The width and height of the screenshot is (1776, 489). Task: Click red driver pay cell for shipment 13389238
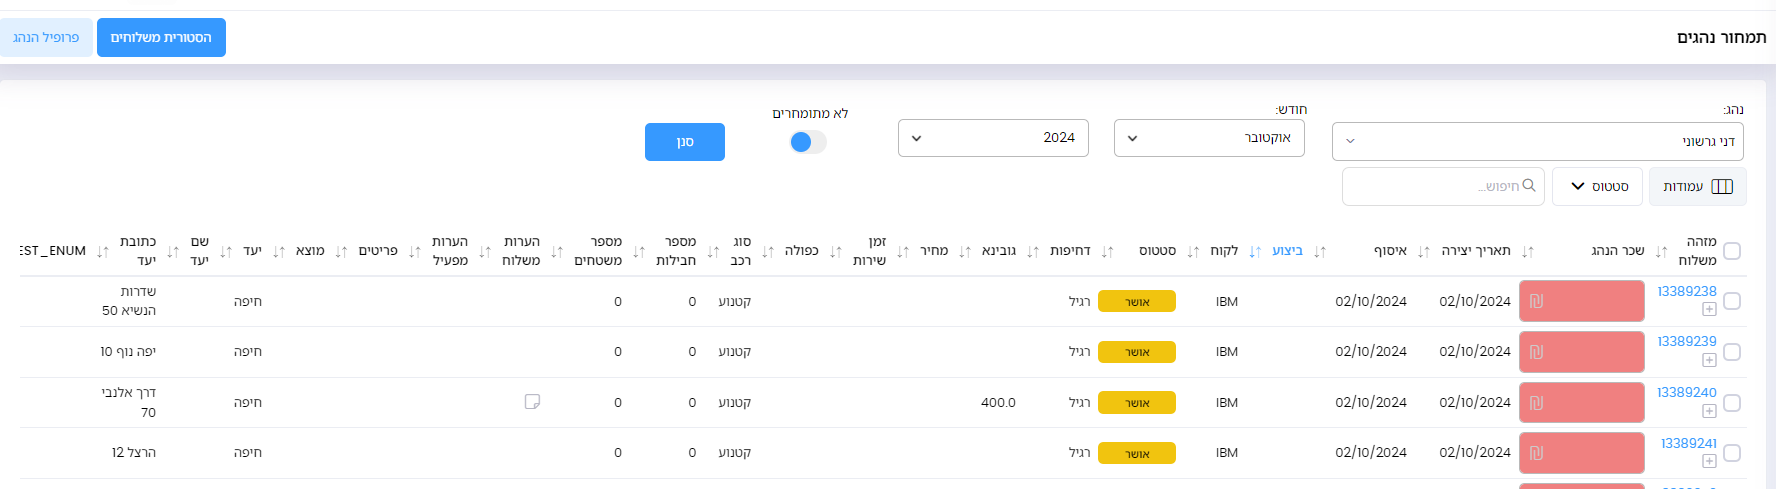(1581, 301)
